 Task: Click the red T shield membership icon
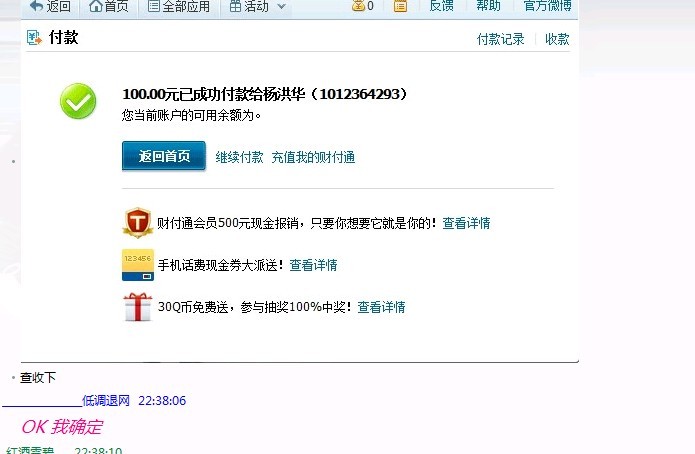(138, 223)
